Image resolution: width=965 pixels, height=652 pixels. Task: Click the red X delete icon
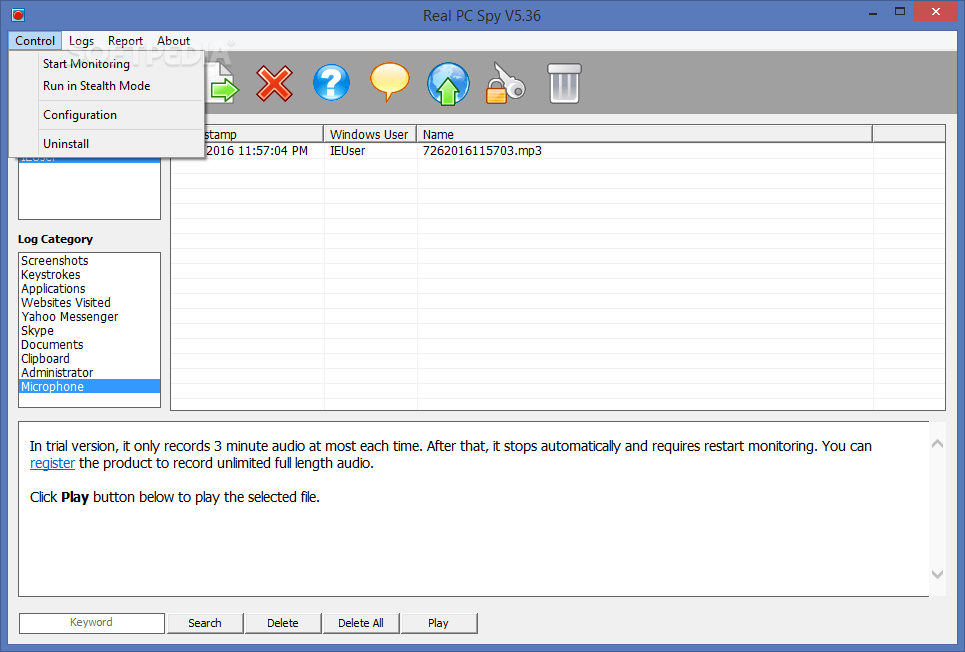coord(274,84)
